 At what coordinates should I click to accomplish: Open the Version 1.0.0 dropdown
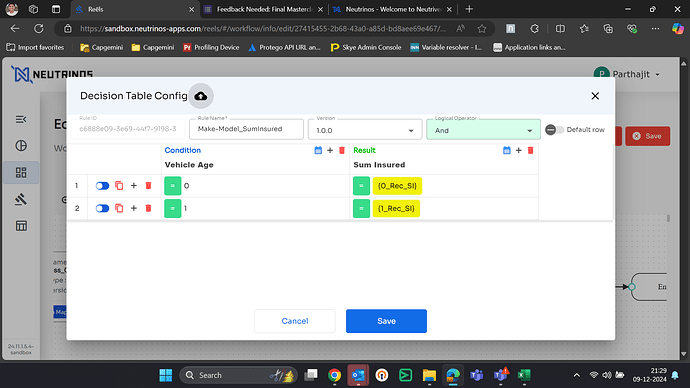(x=364, y=130)
